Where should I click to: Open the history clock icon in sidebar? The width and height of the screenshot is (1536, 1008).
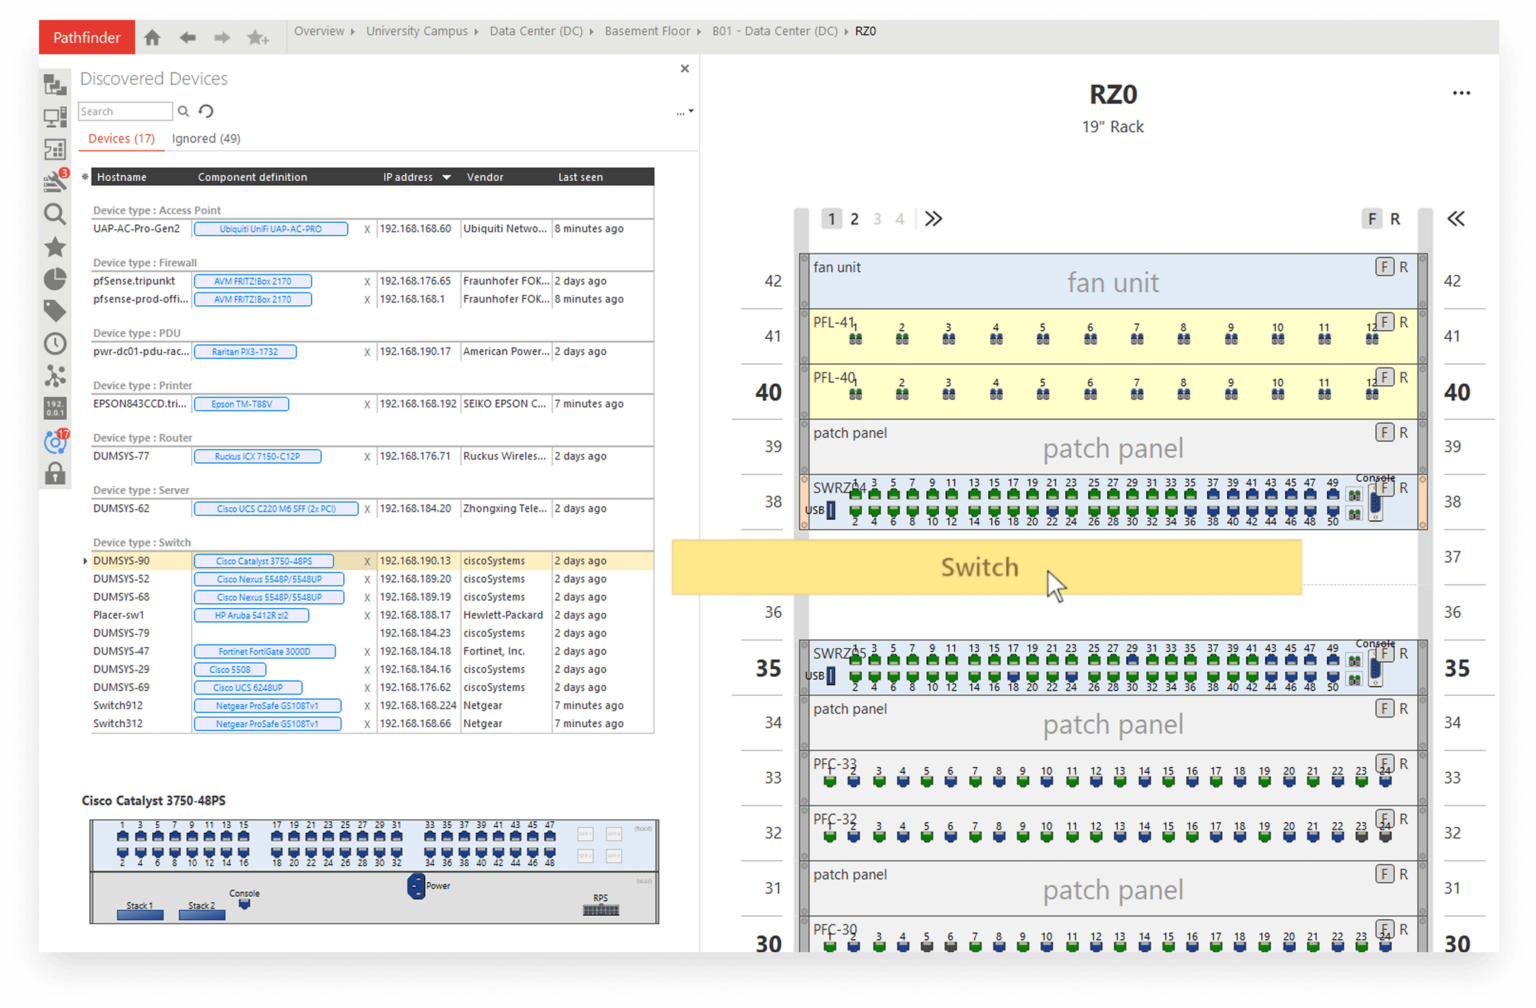pyautogui.click(x=55, y=344)
